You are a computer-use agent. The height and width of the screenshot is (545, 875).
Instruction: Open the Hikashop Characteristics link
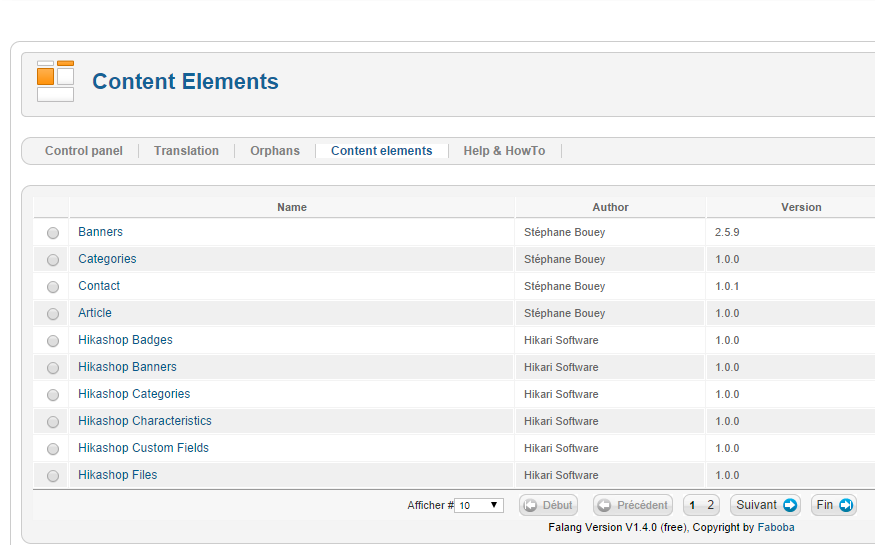point(145,421)
